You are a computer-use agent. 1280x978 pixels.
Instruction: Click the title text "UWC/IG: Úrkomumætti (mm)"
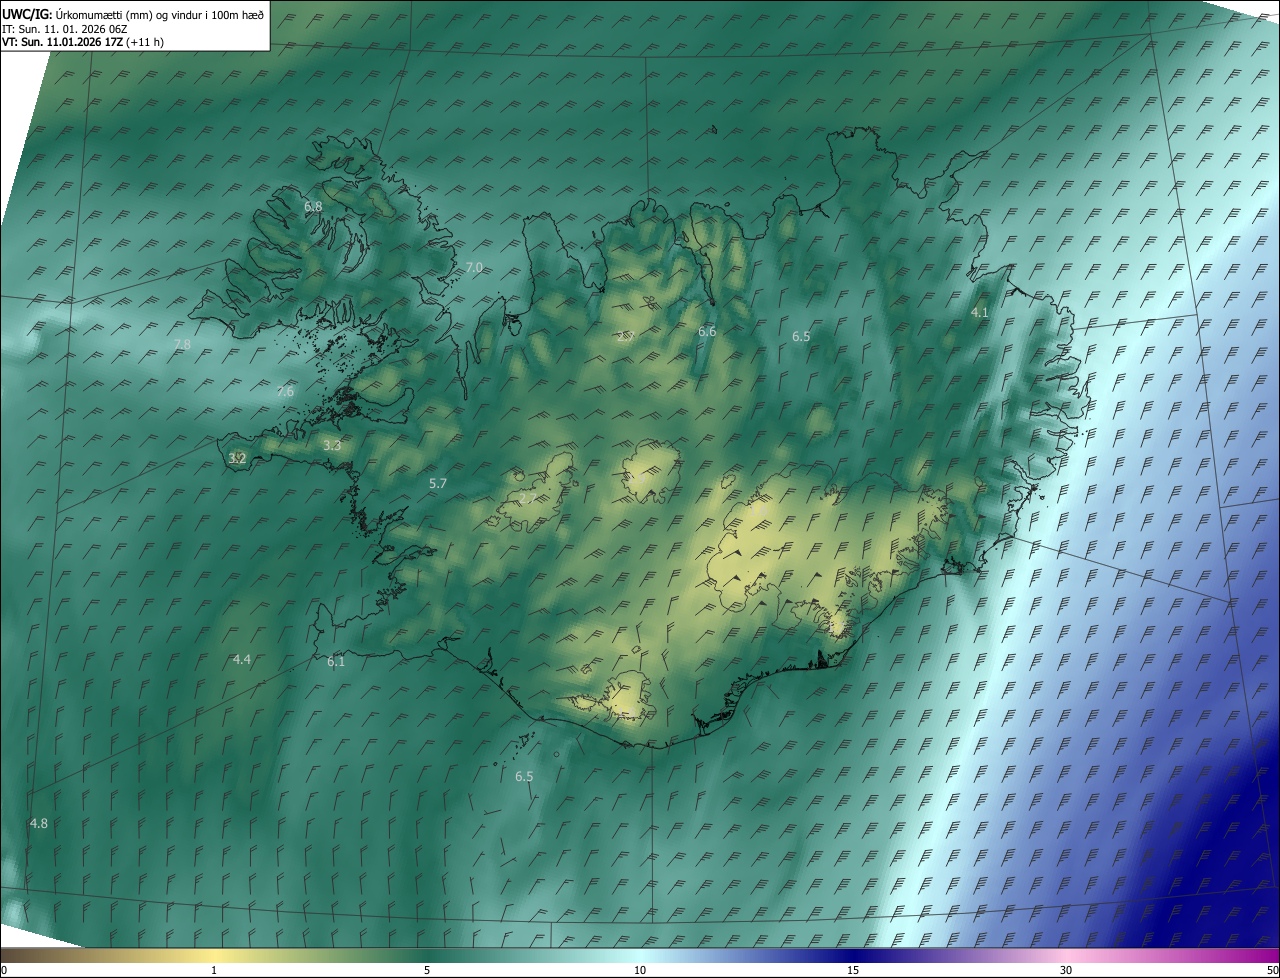76,14
